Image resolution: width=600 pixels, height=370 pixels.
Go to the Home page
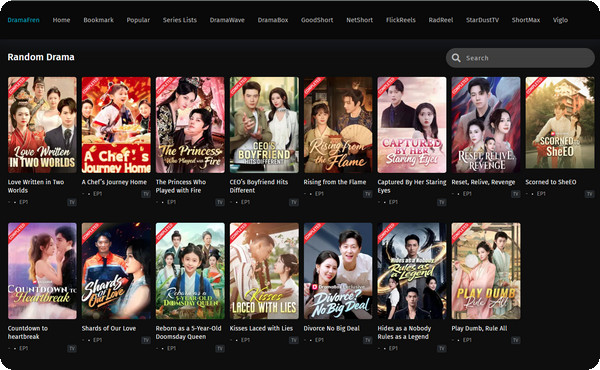(61, 20)
